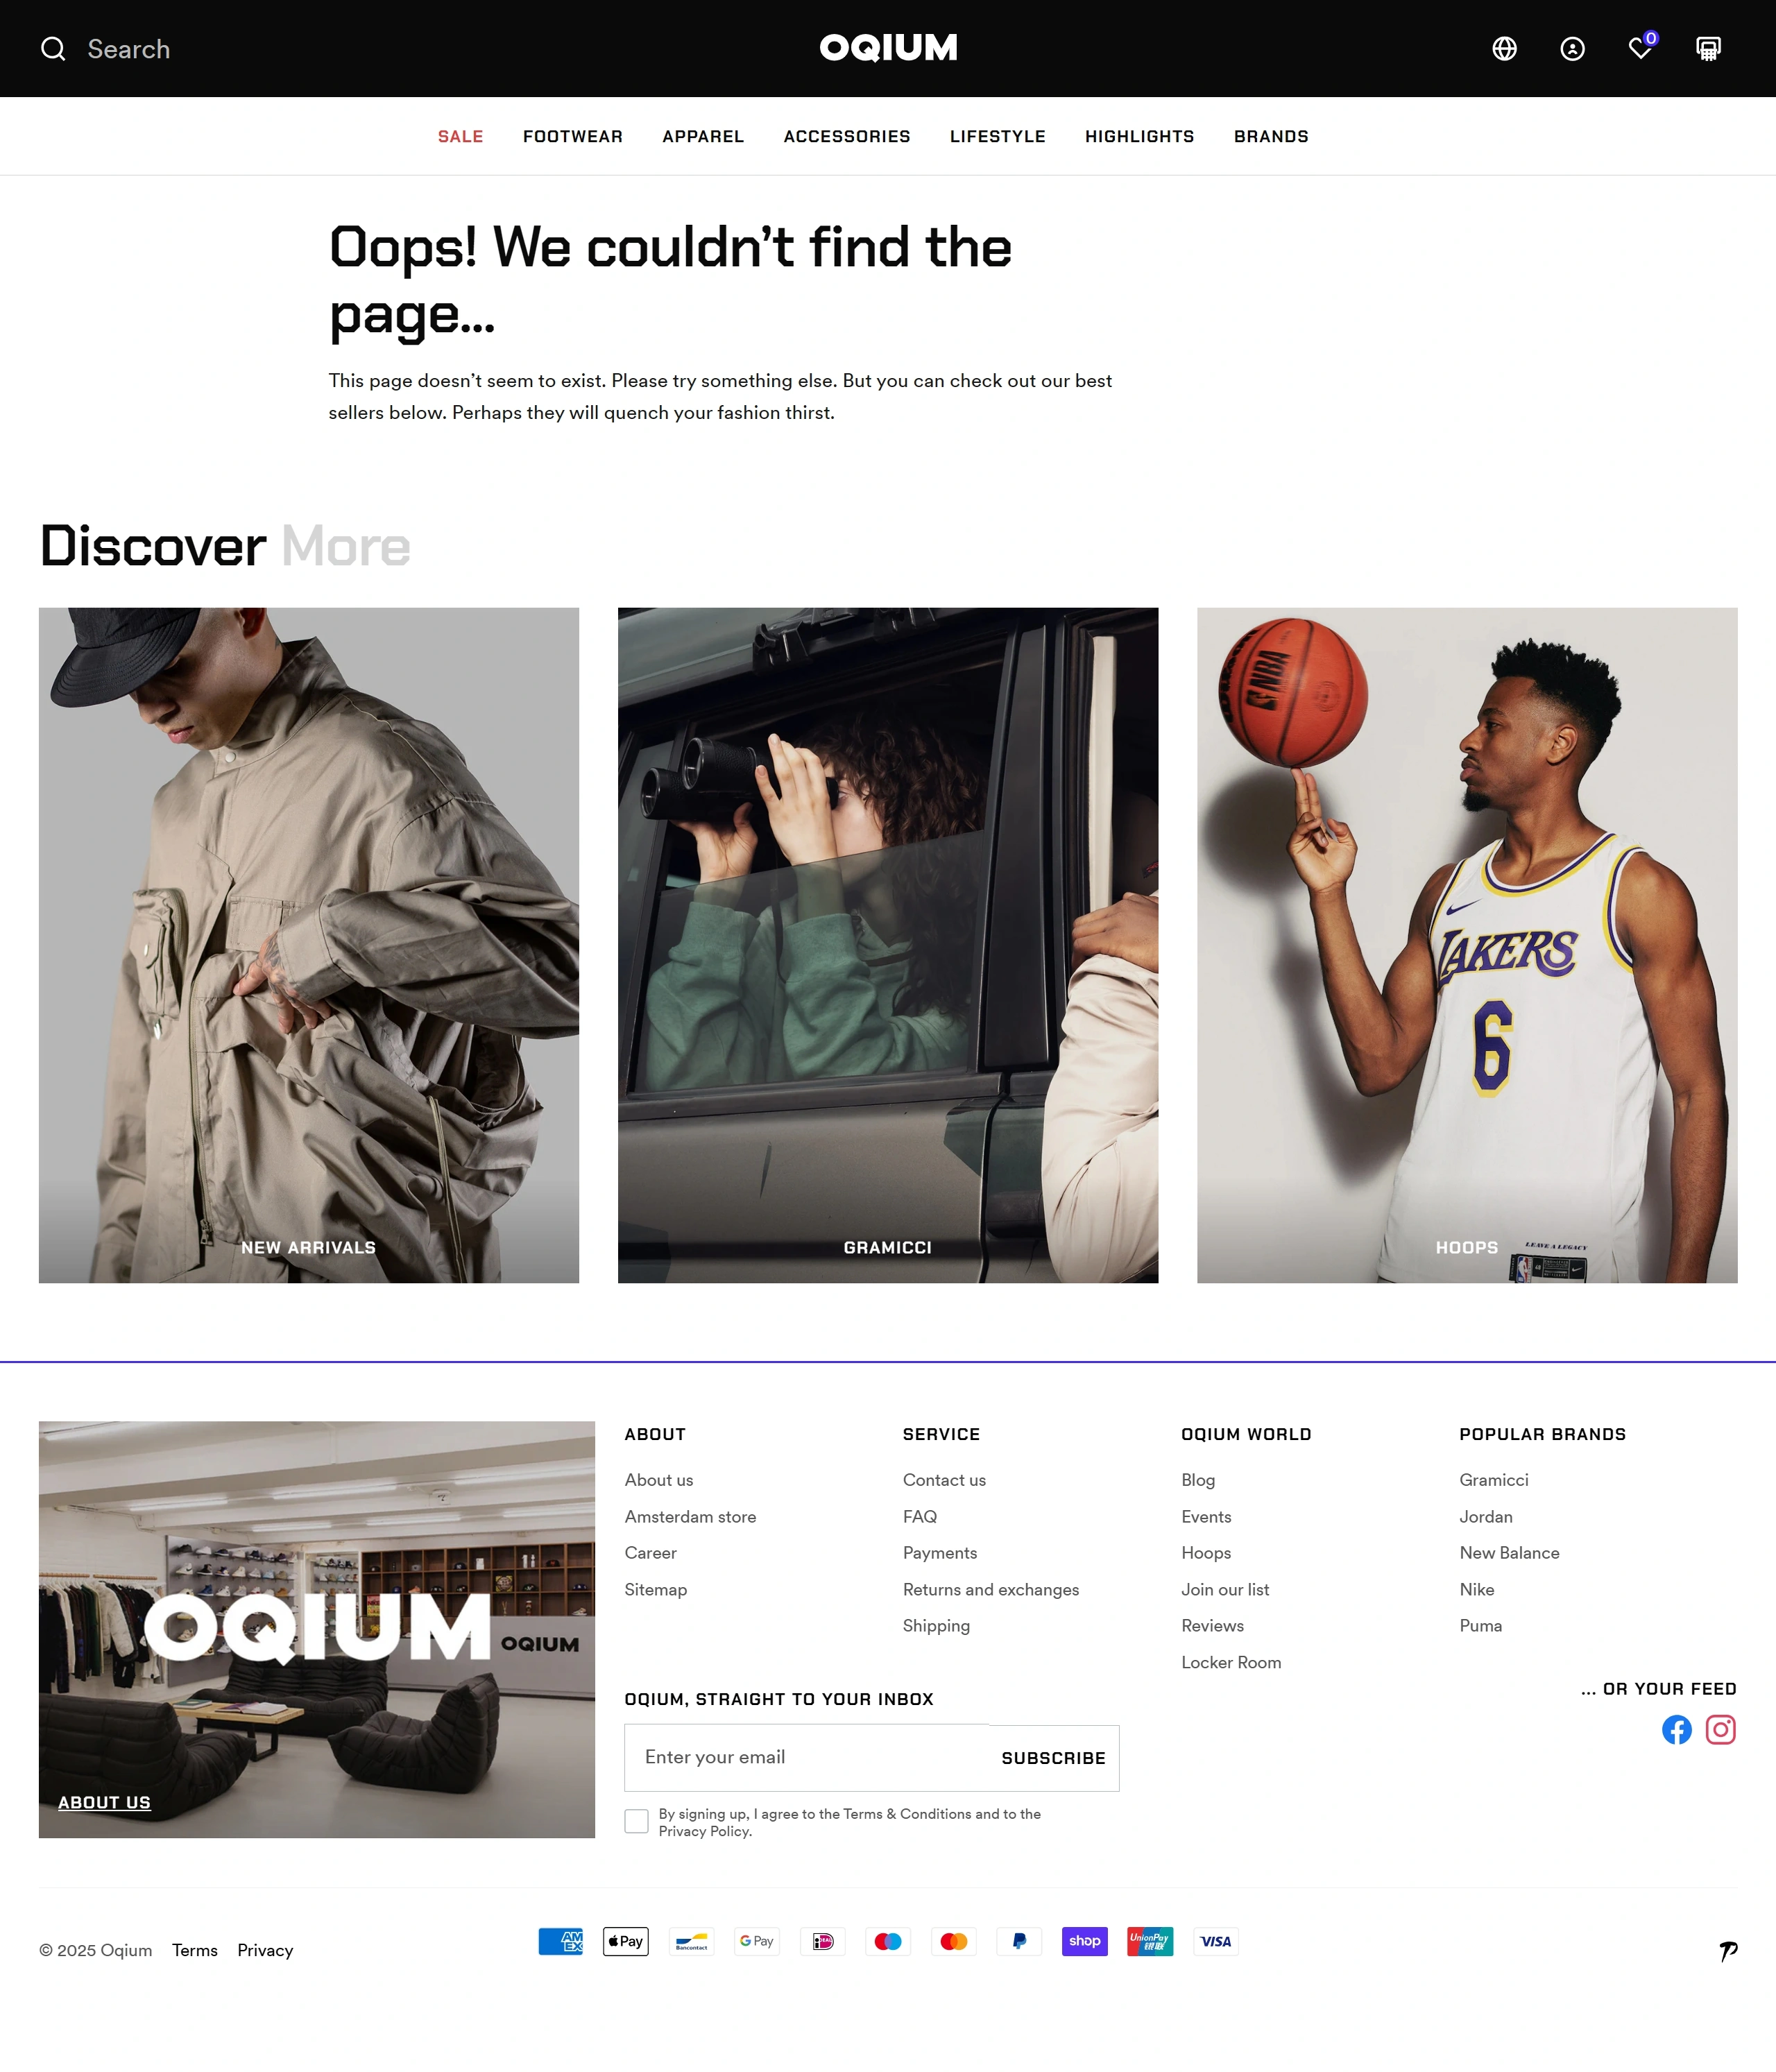Screen dimensions: 1776x2072
Task: Visit the Facebook page icon
Action: (x=1676, y=1729)
